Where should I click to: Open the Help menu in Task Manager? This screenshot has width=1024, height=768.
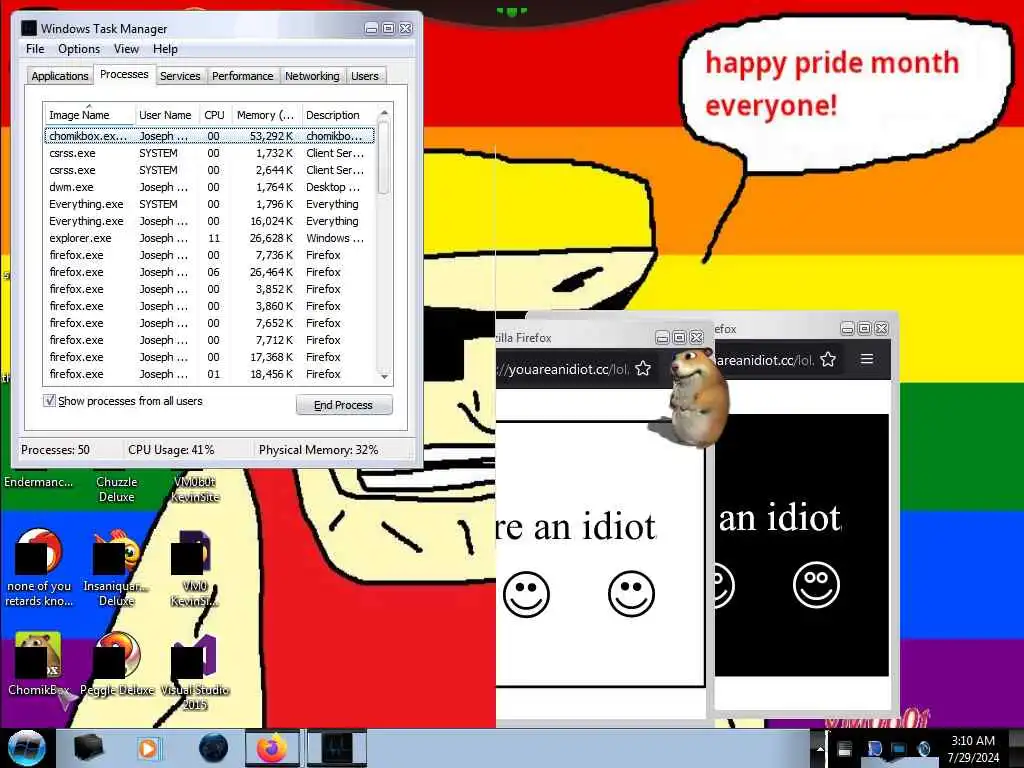(165, 49)
